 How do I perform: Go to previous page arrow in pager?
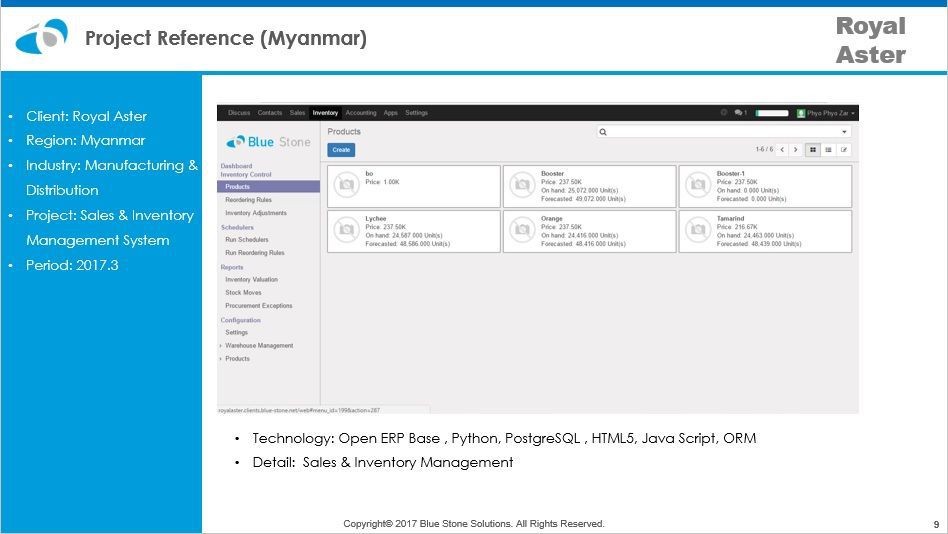click(781, 150)
